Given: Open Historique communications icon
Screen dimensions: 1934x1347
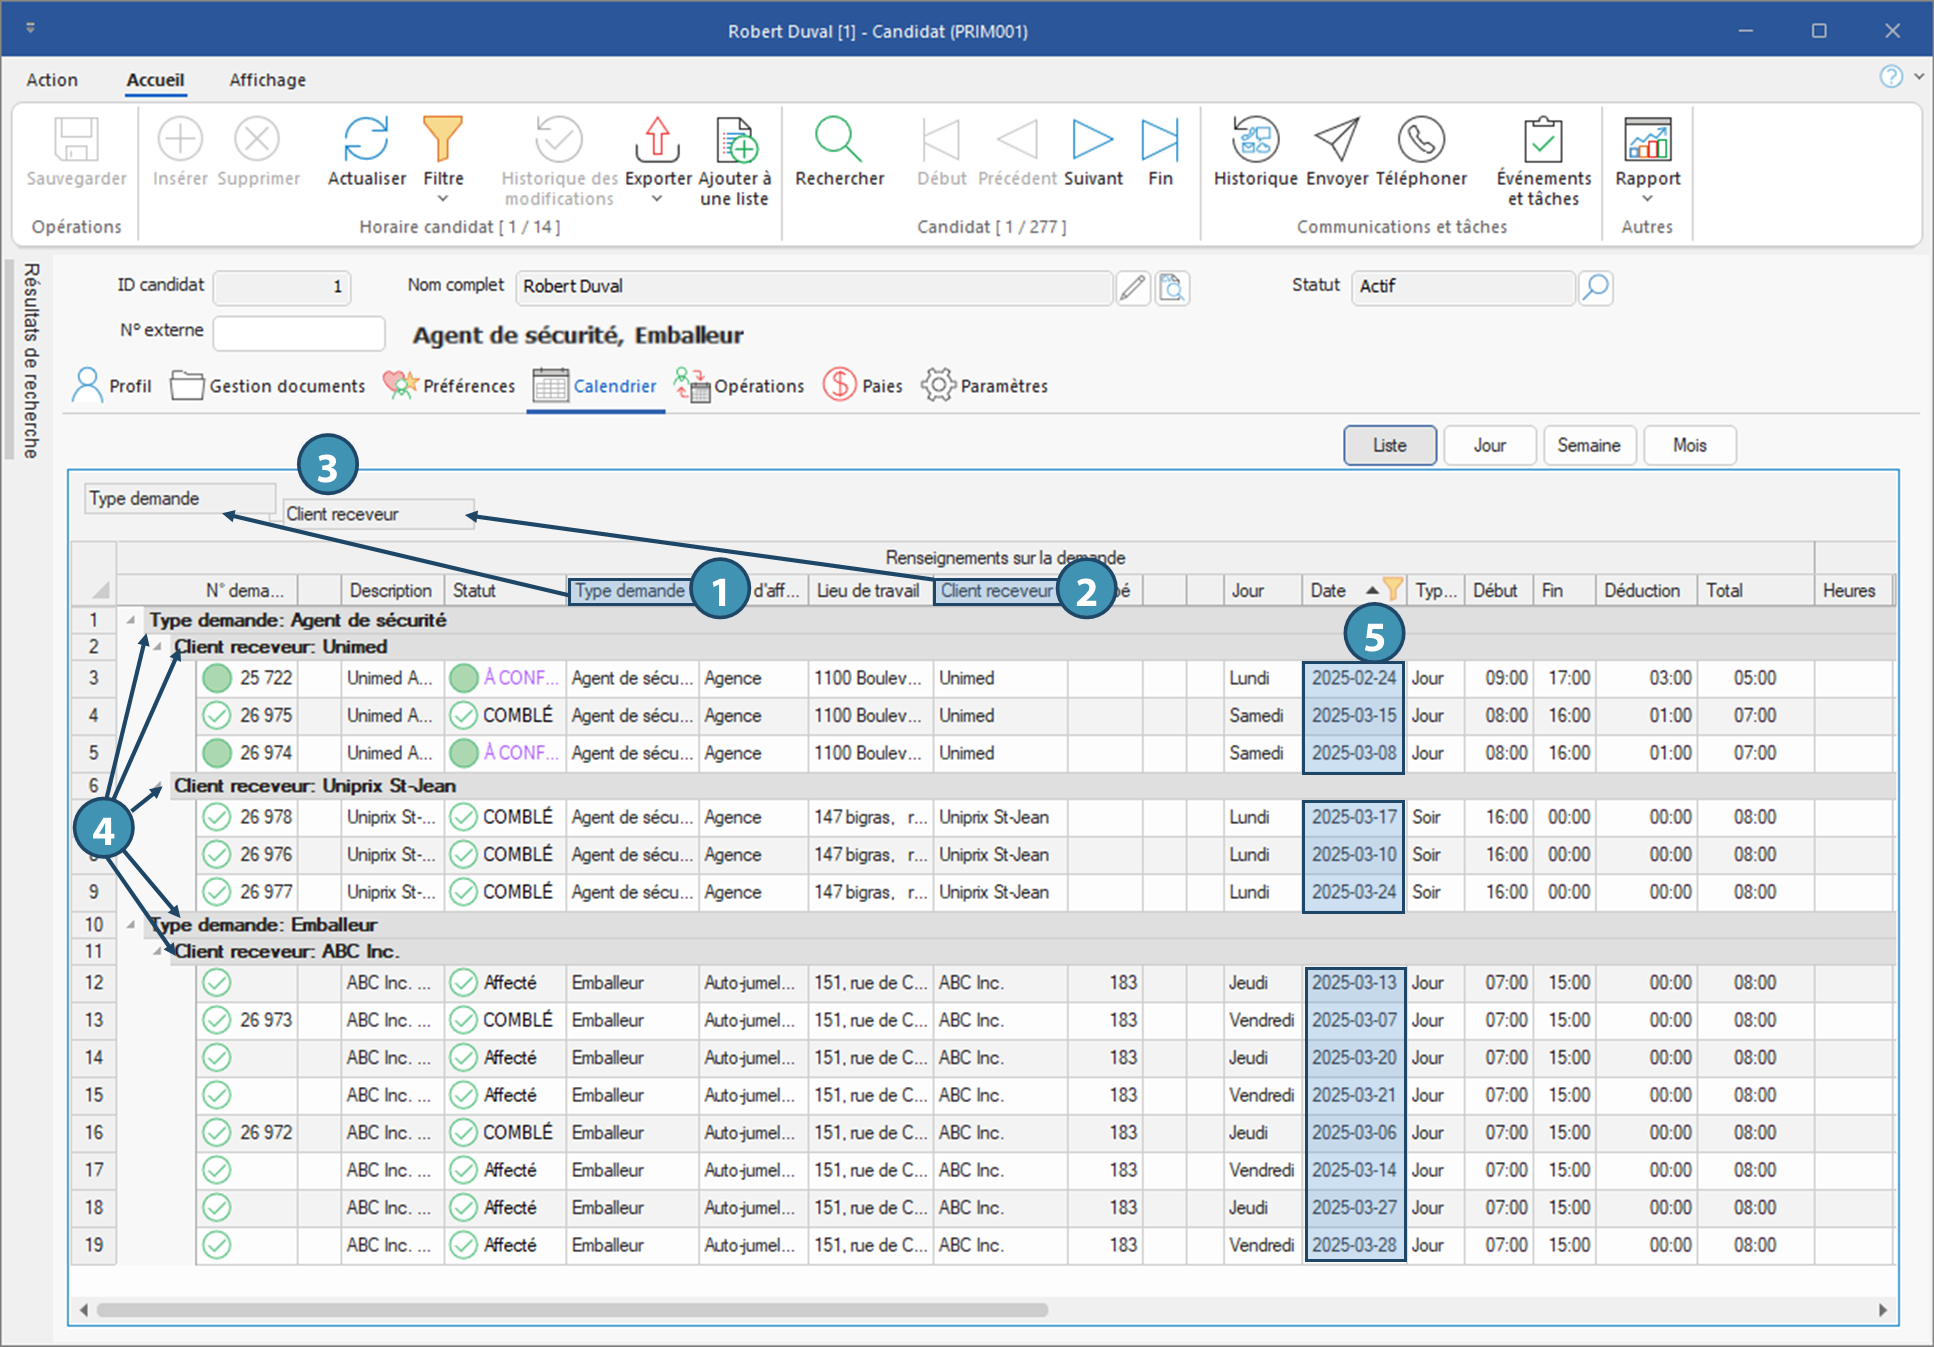Looking at the screenshot, I should 1255,140.
